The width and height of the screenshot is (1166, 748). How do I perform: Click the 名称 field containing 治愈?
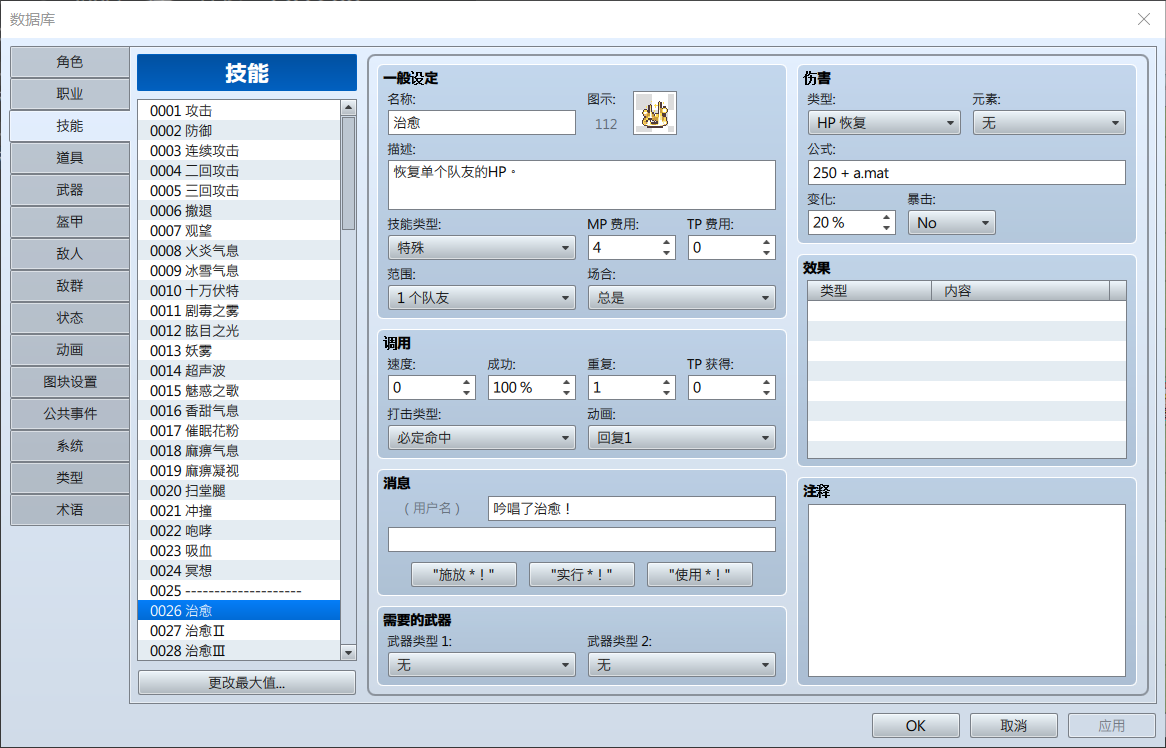tap(481, 123)
